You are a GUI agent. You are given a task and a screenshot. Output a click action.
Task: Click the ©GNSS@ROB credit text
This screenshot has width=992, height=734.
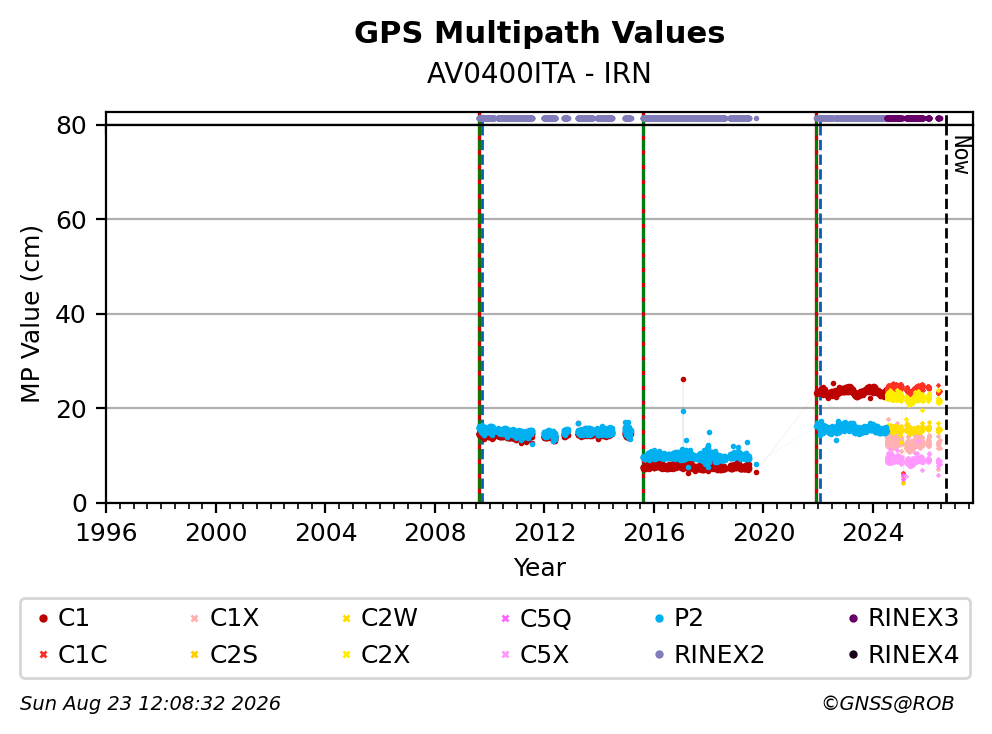[888, 704]
